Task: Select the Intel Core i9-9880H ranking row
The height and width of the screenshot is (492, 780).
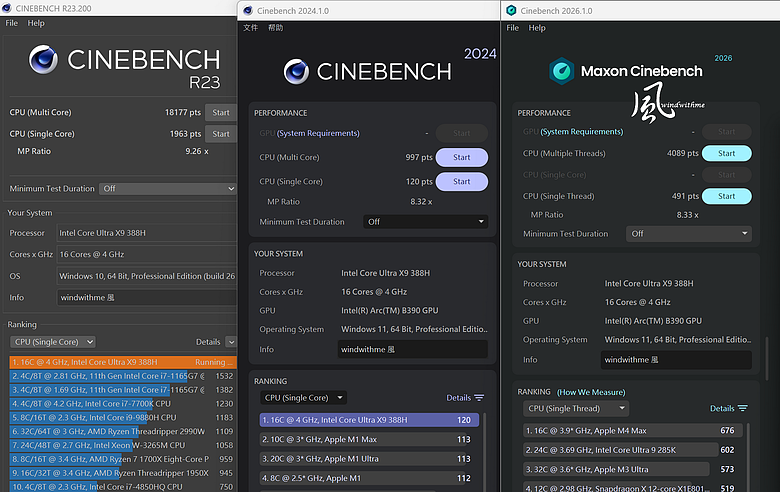Action: (x=123, y=417)
